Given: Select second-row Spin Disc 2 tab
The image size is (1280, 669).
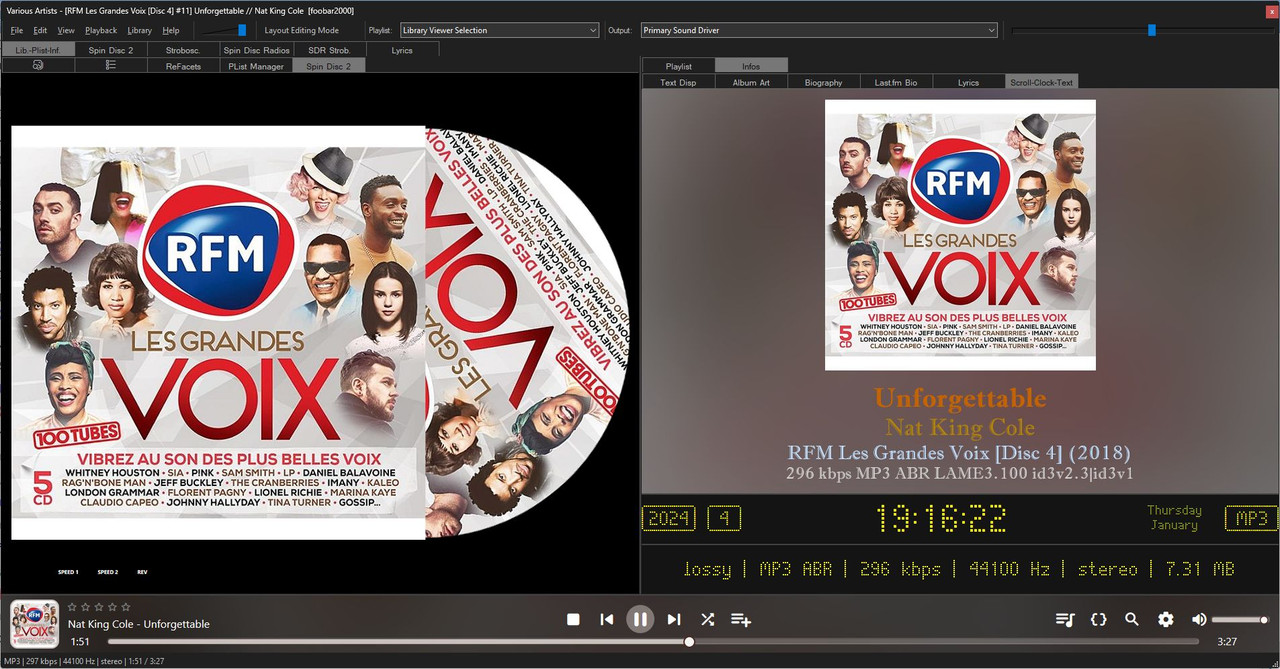Looking at the screenshot, I should 329,65.
